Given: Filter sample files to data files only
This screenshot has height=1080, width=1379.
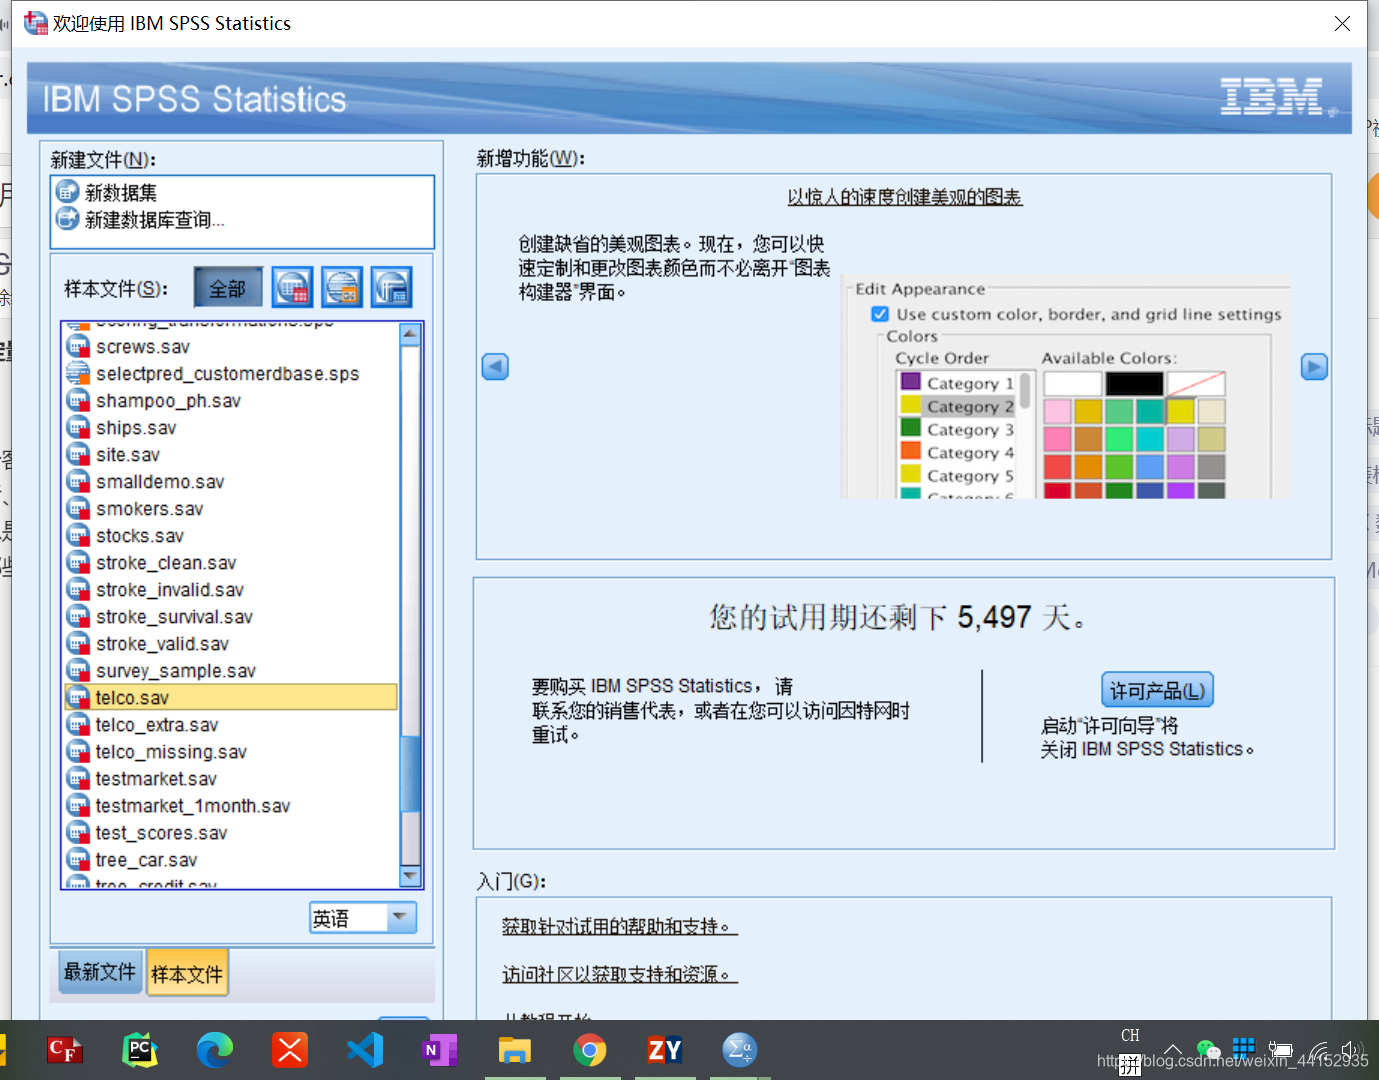Looking at the screenshot, I should [x=292, y=288].
